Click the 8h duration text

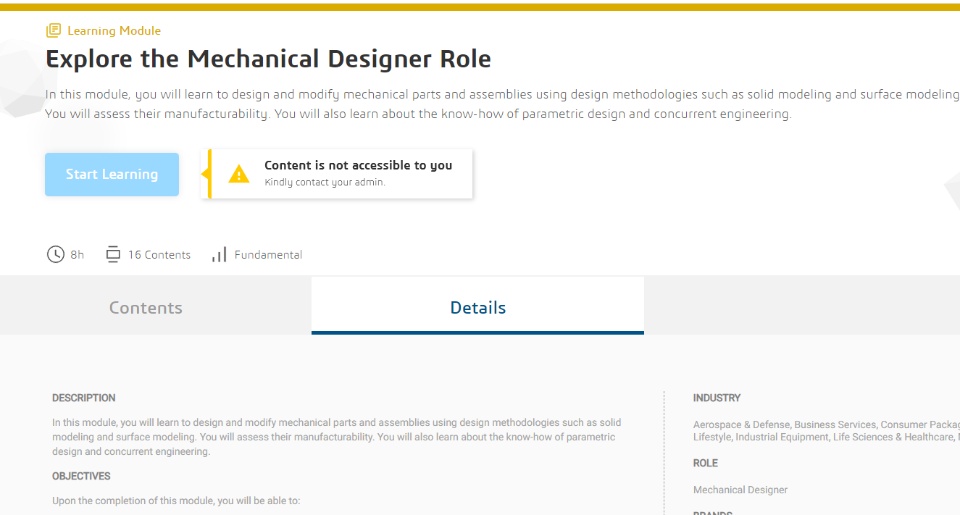77,255
